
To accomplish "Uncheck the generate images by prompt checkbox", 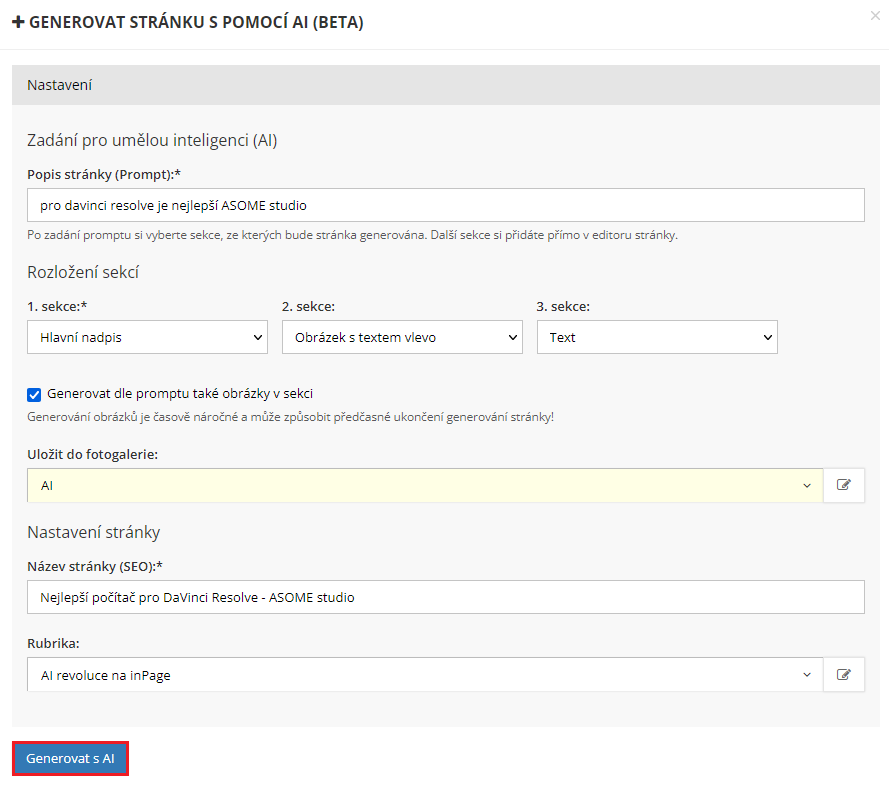I will 34,394.
